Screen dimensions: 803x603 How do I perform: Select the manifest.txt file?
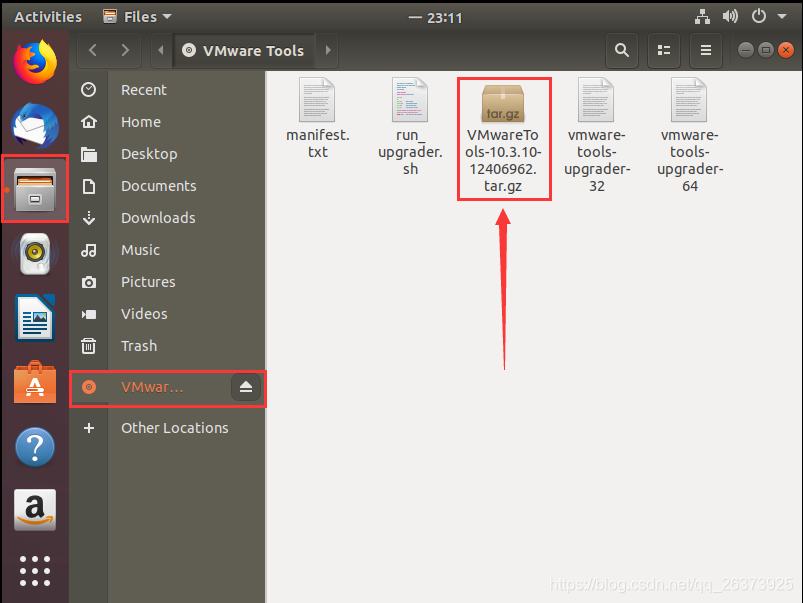click(x=318, y=118)
